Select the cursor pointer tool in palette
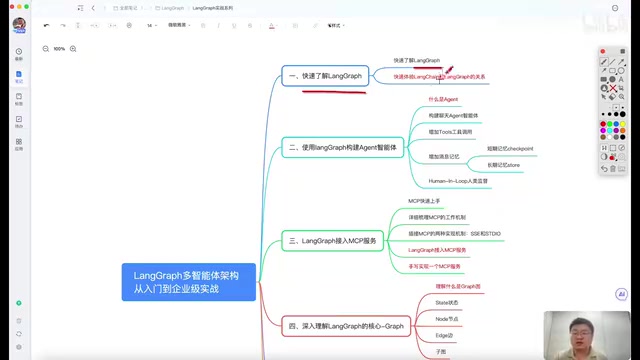The width and height of the screenshot is (640, 360). [x=603, y=97]
